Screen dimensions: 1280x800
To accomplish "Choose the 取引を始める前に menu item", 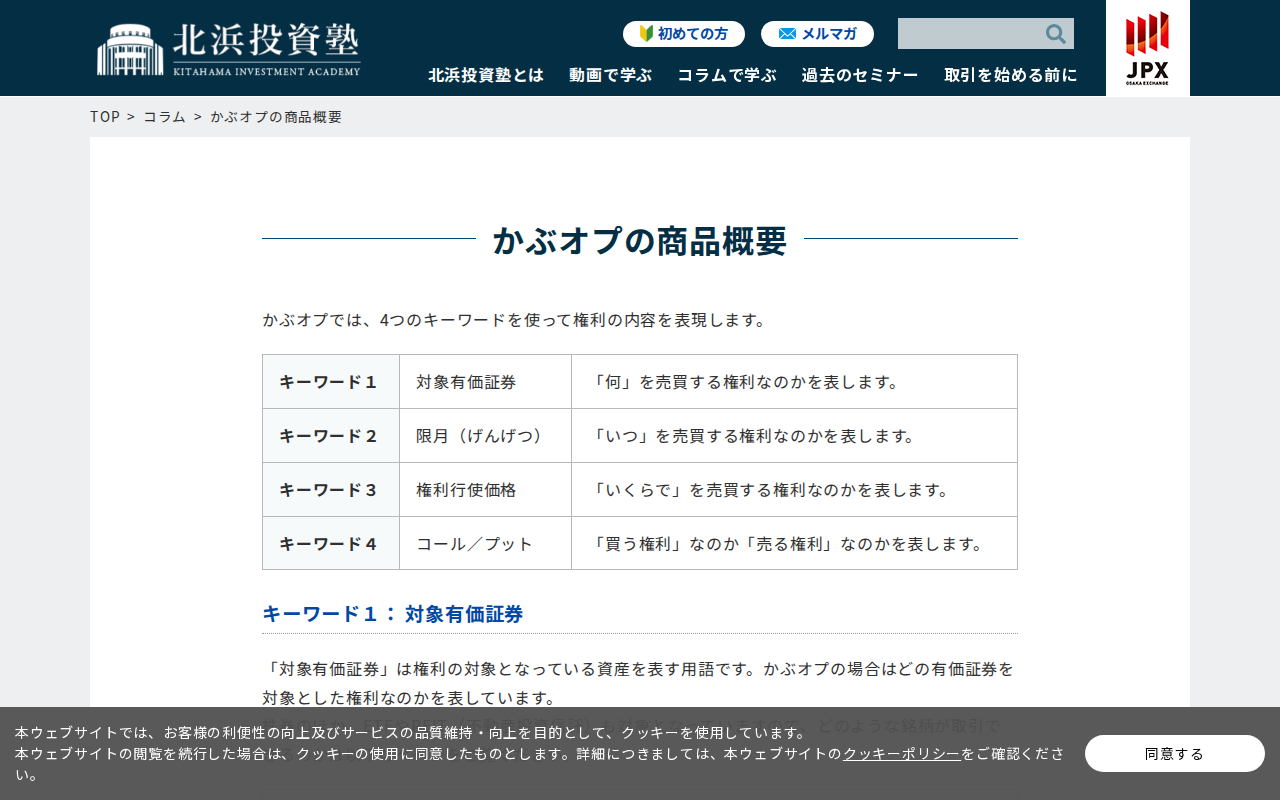I will coord(1011,75).
